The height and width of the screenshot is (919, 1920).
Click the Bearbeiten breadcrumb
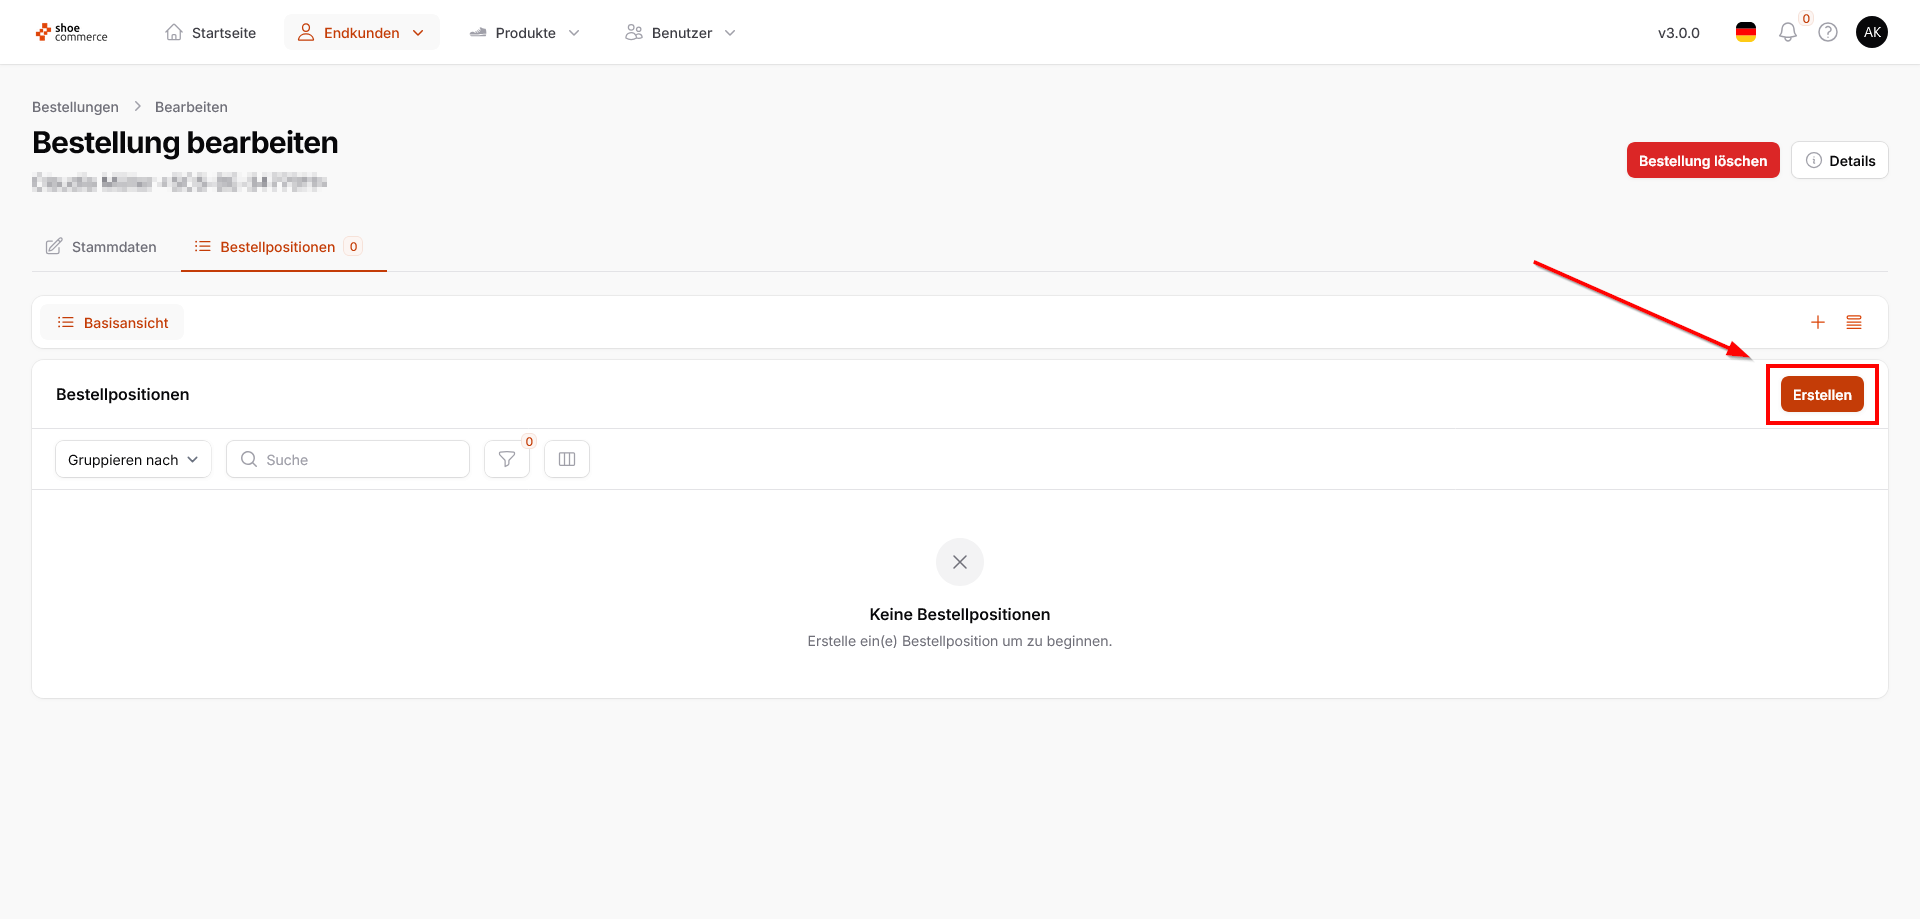[x=191, y=107]
